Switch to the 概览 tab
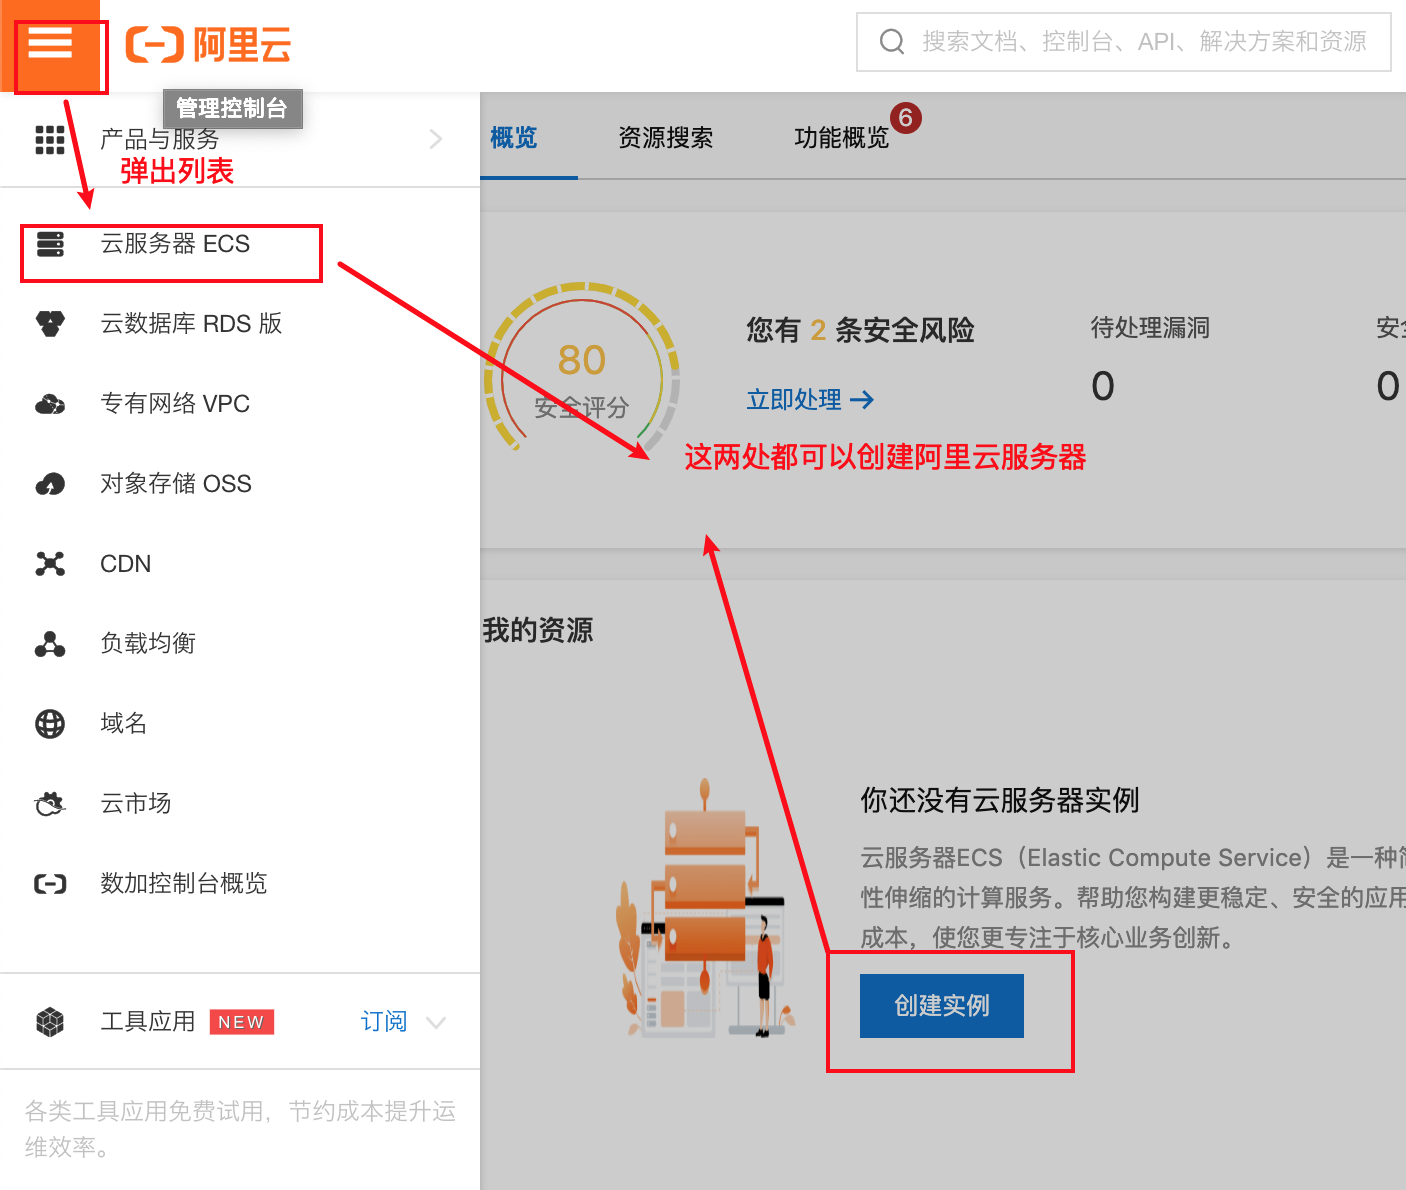Viewport: 1406px width, 1190px height. coord(514,138)
